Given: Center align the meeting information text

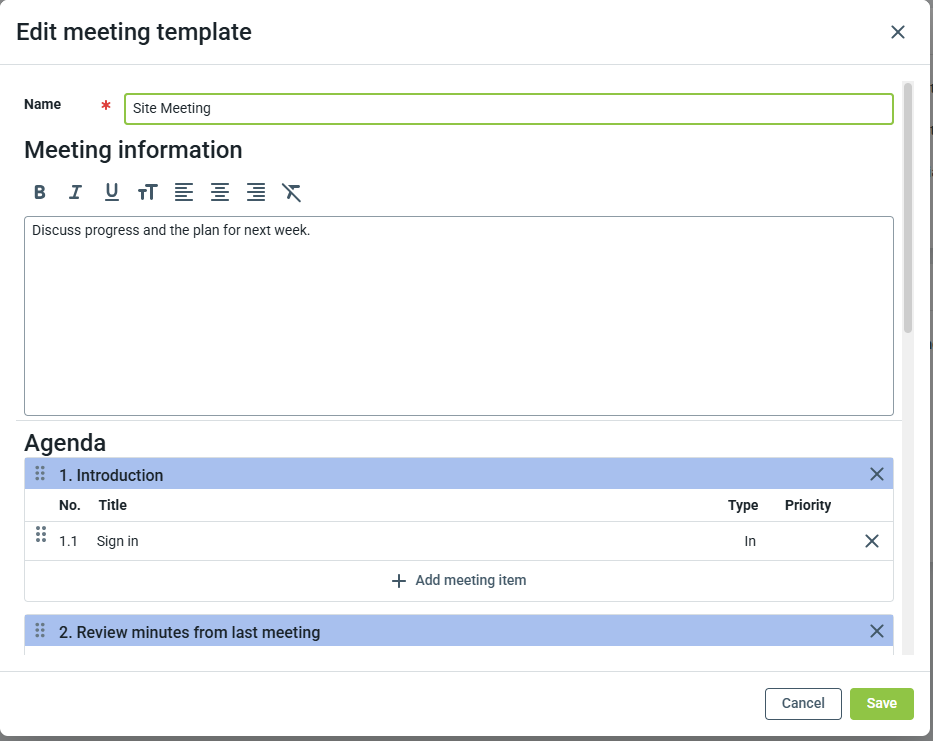Looking at the screenshot, I should (220, 192).
